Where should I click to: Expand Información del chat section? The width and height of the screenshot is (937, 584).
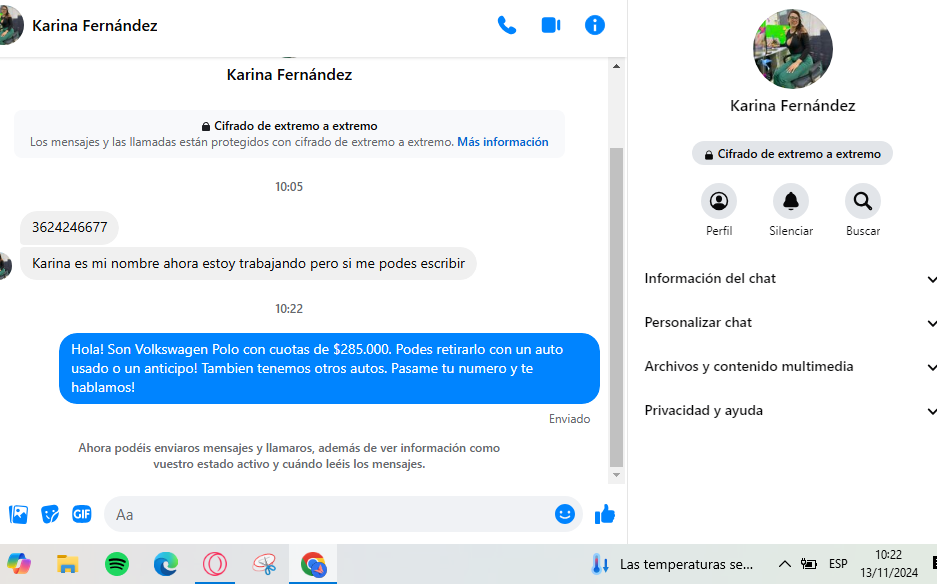tap(790, 279)
